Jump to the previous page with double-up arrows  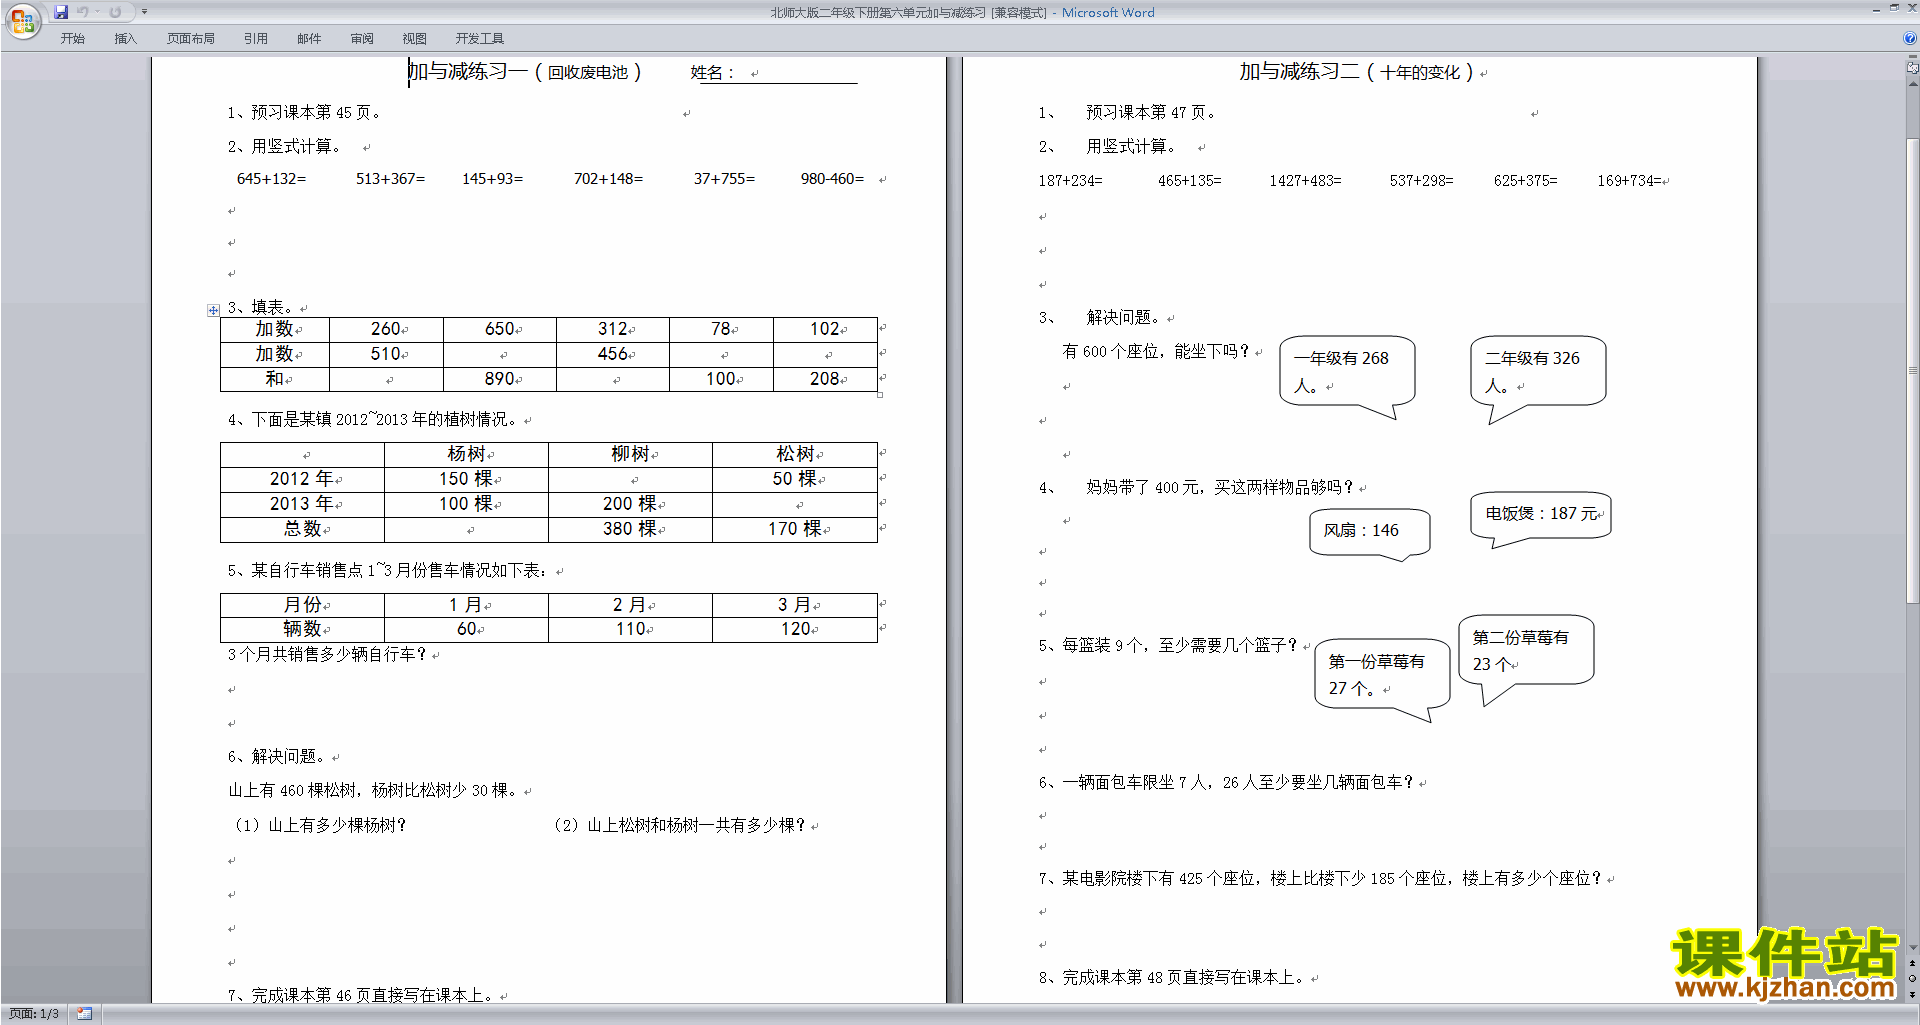[1913, 963]
